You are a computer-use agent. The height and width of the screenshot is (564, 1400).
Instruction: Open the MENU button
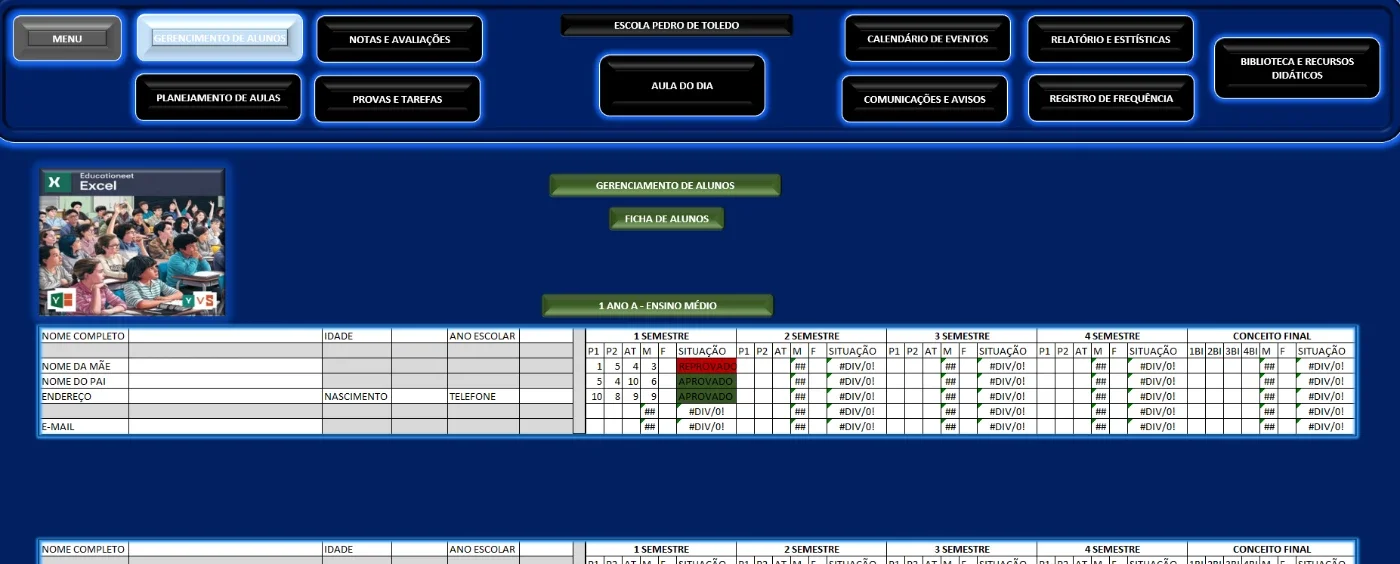67,38
